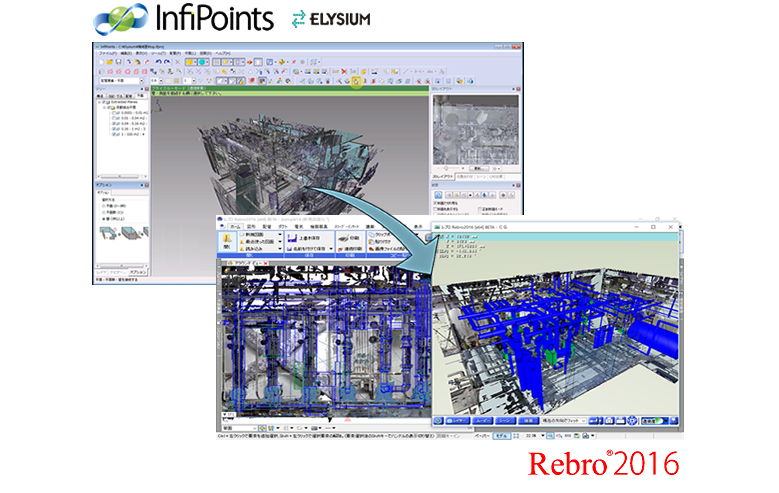Click 上書き保存 save icon in Rebro ribbon
Image resolution: width=779 pixels, height=493 pixels.
click(292, 238)
